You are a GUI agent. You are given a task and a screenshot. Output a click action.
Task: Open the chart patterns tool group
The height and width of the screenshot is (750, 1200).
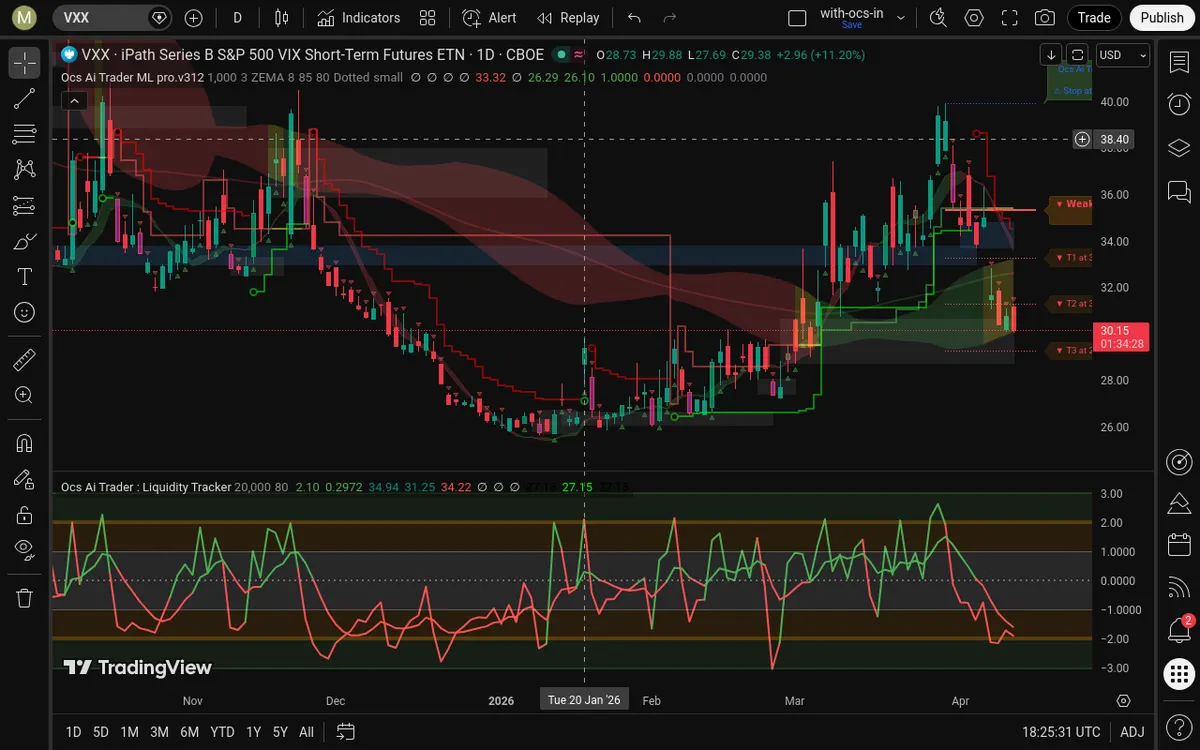(25, 170)
